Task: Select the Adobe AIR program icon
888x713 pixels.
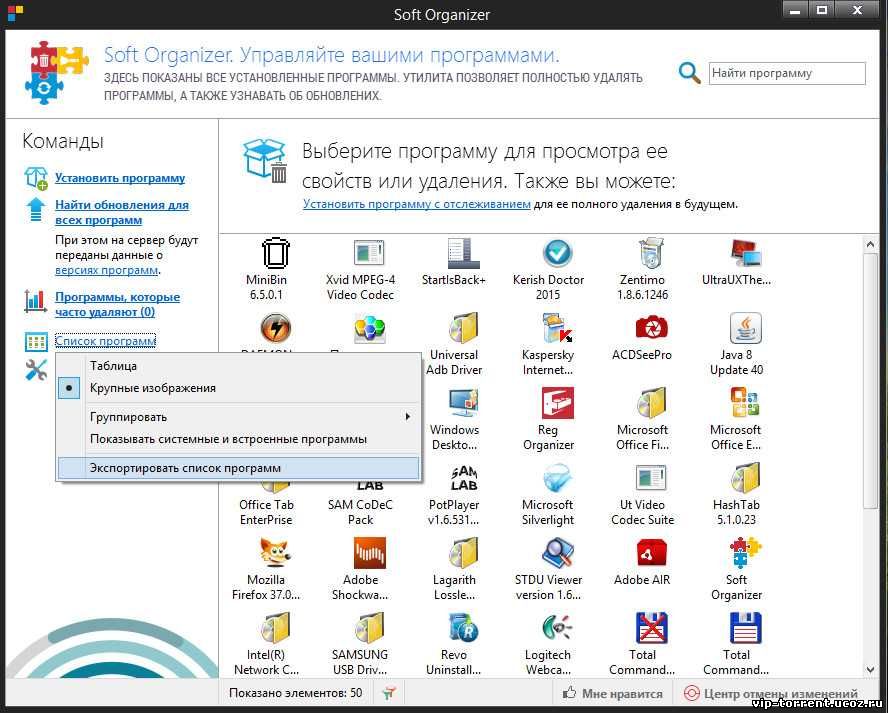Action: click(651, 553)
